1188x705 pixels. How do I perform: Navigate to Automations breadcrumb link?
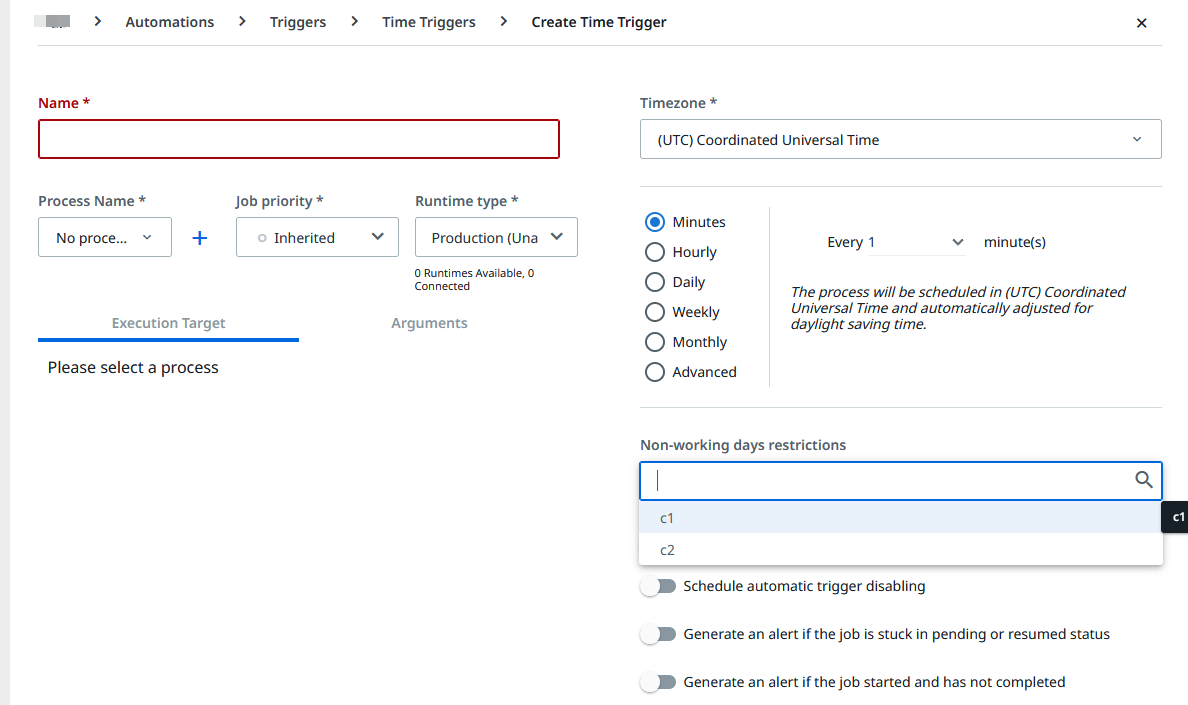(170, 22)
